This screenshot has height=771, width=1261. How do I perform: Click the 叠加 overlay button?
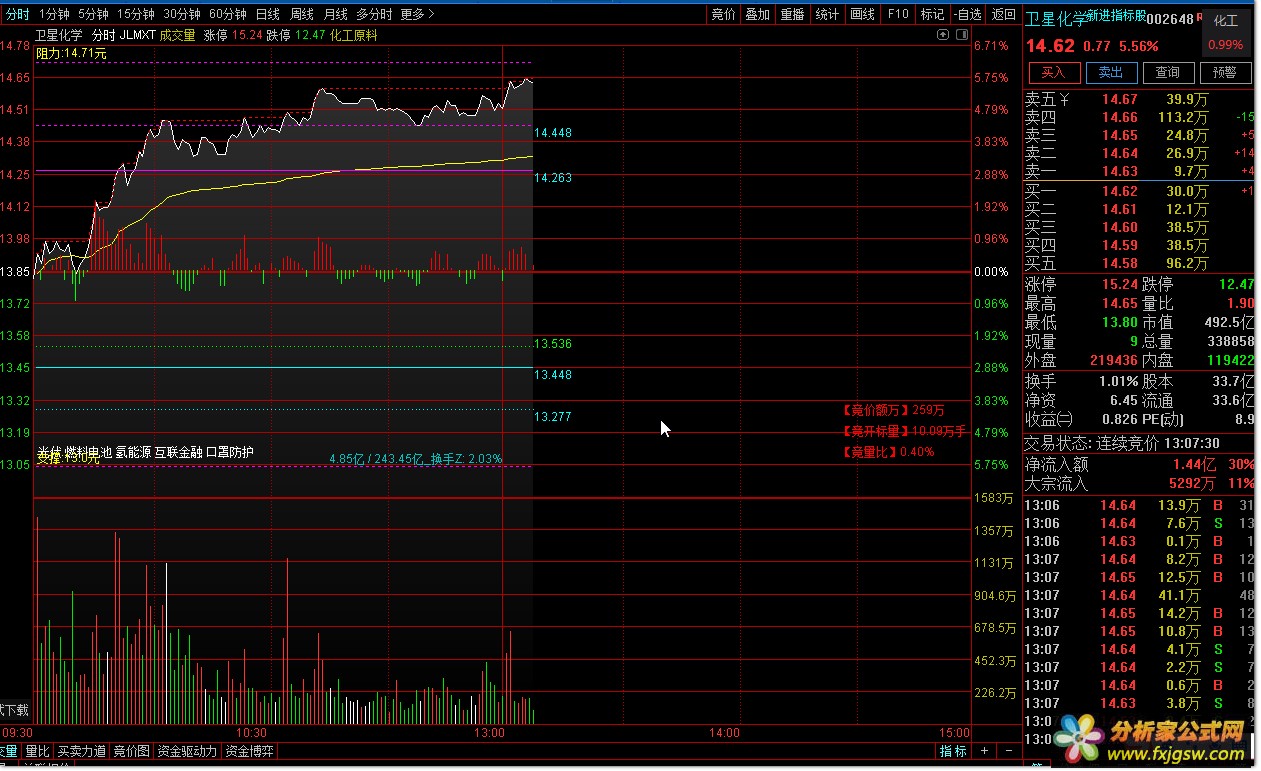point(758,14)
